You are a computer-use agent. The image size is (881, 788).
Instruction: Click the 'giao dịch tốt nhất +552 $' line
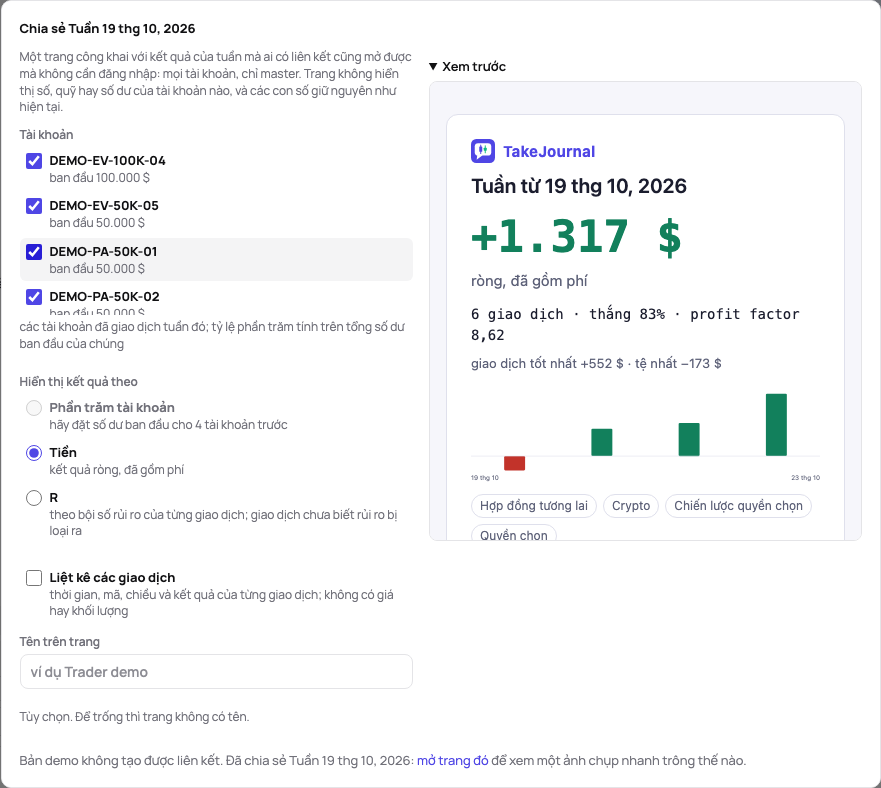[596, 364]
